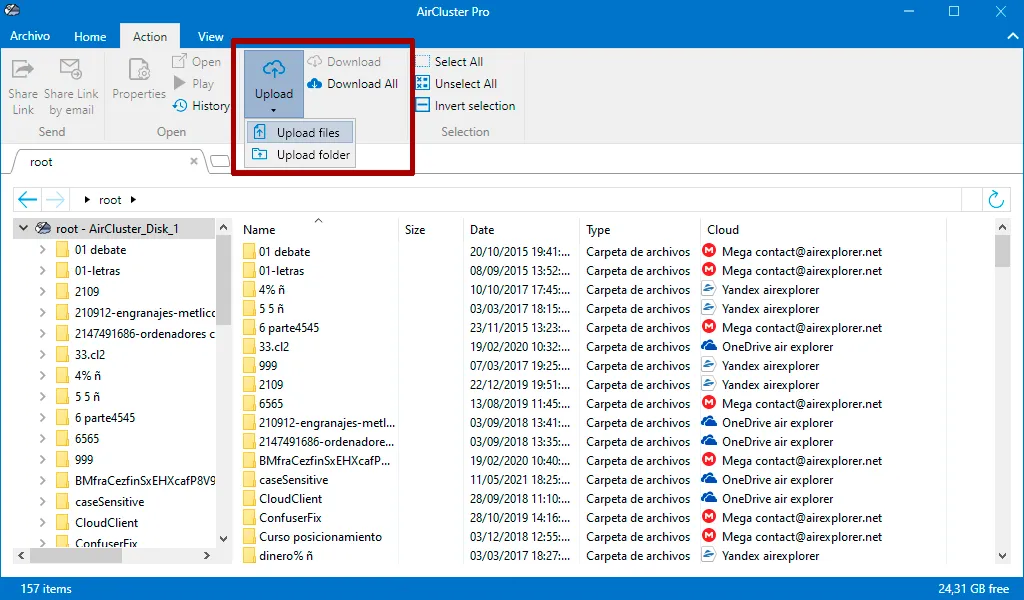The height and width of the screenshot is (600, 1024).
Task: Select ConfuserFix folder in file list
Action: pos(290,518)
